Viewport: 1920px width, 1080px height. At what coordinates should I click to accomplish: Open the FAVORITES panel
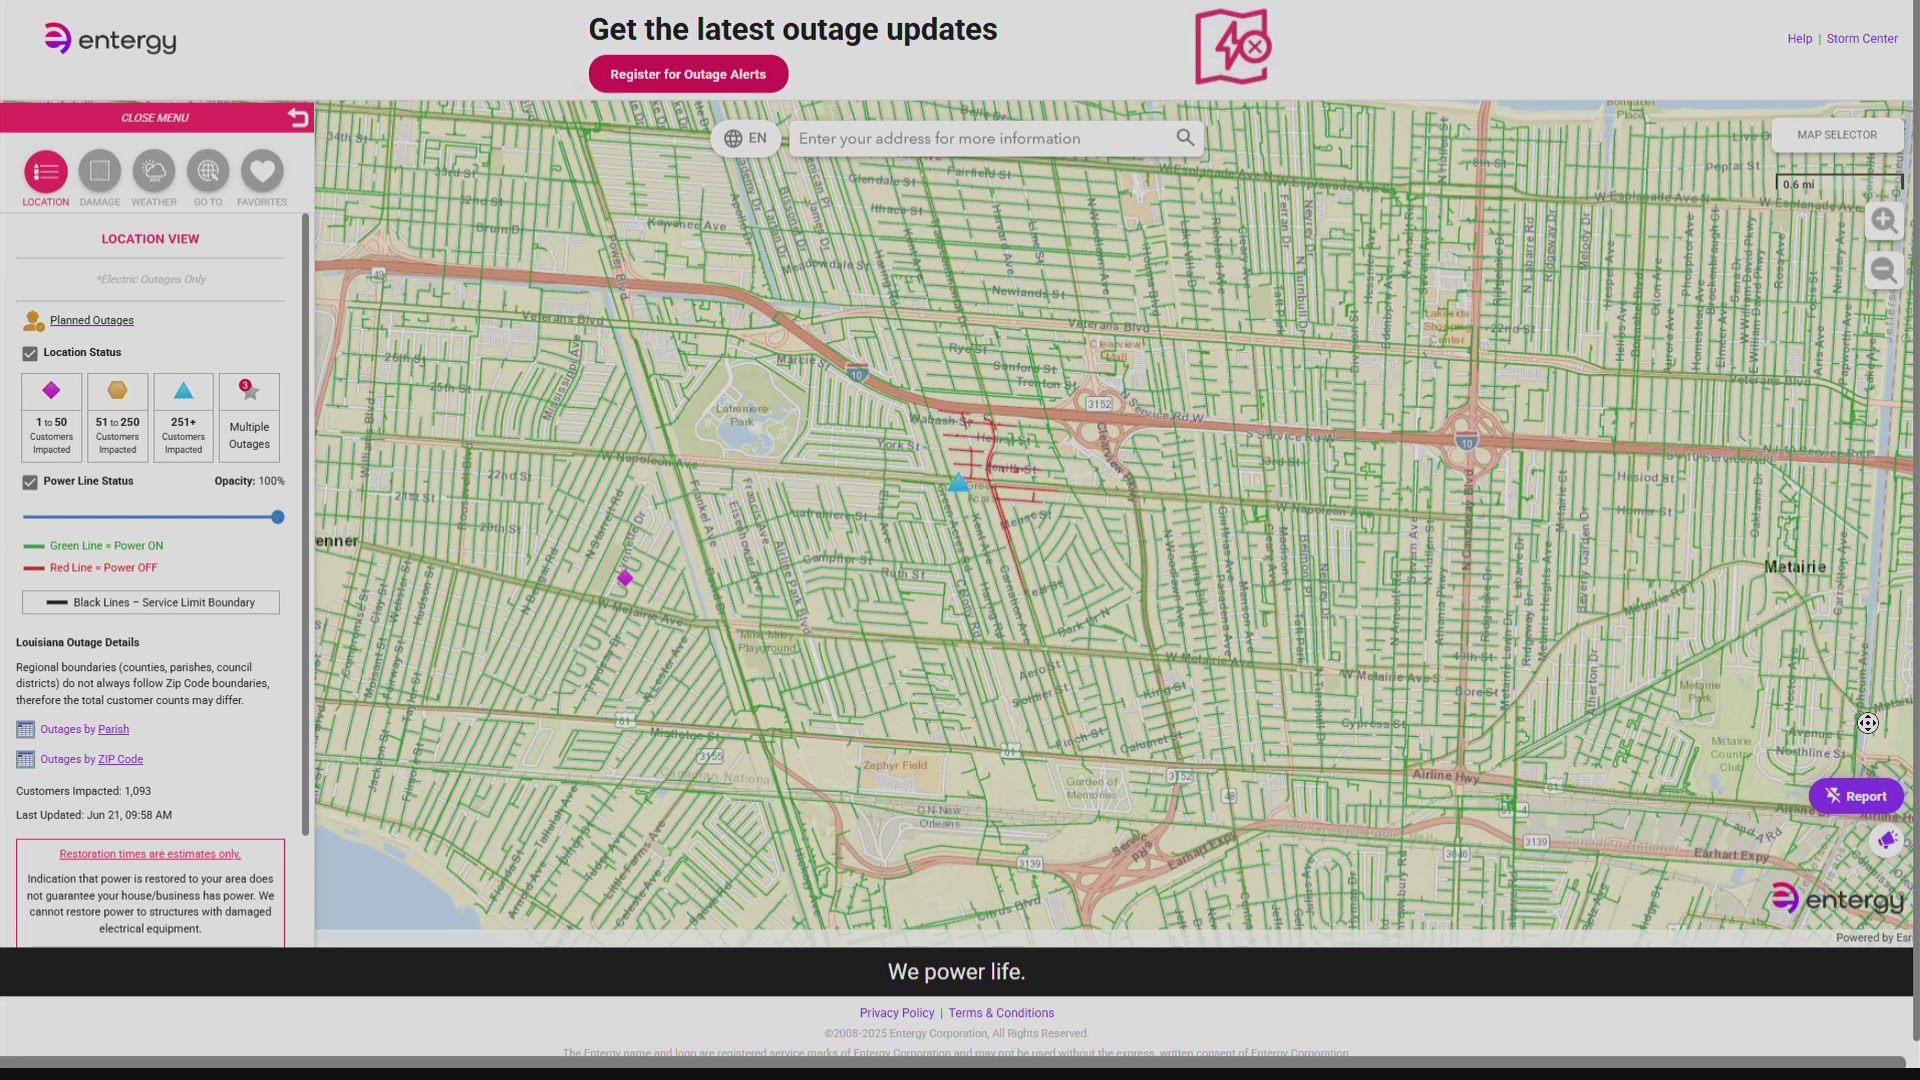[261, 172]
